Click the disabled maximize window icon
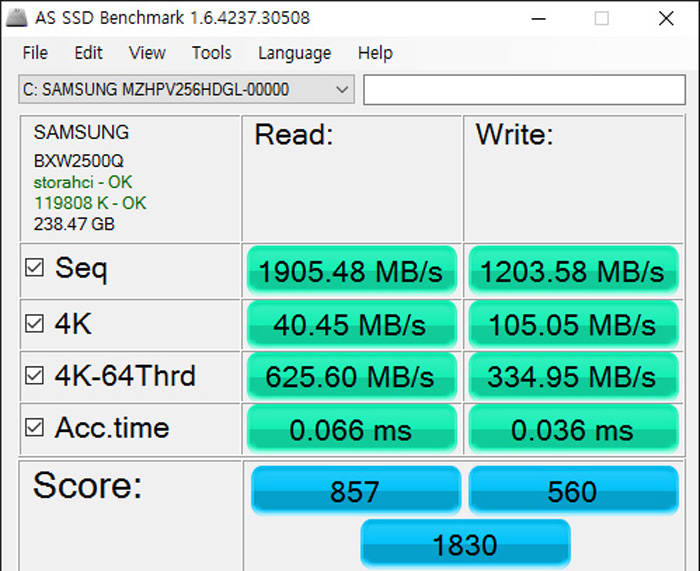 point(601,19)
